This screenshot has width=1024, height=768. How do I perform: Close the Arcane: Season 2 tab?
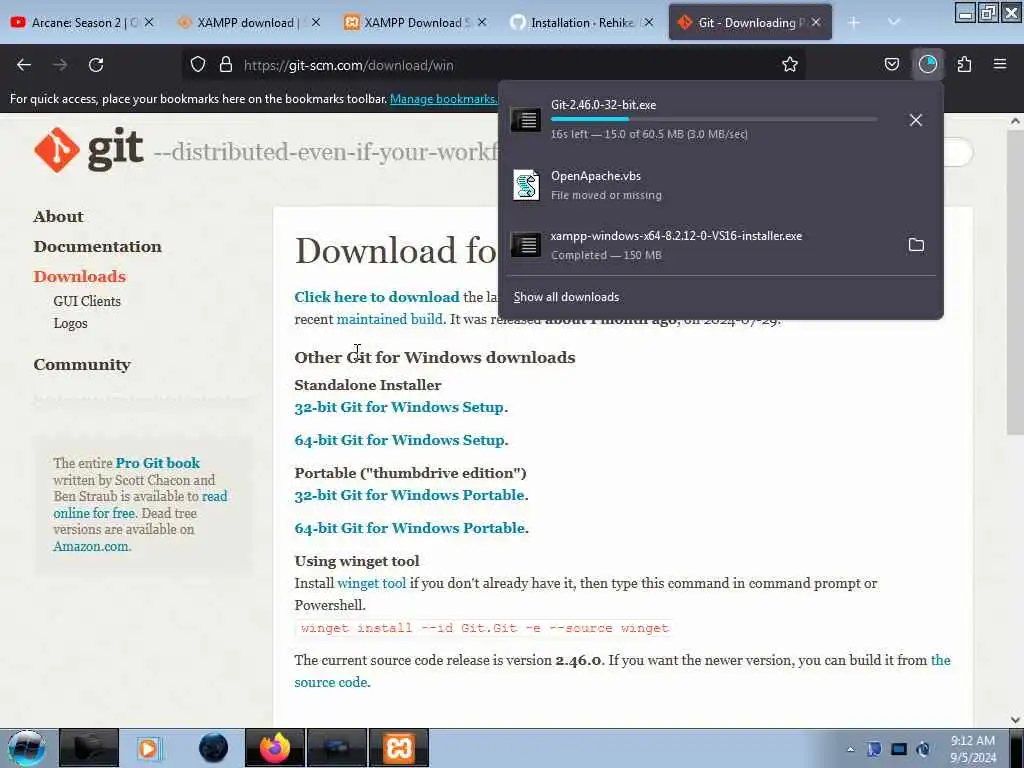tap(149, 22)
